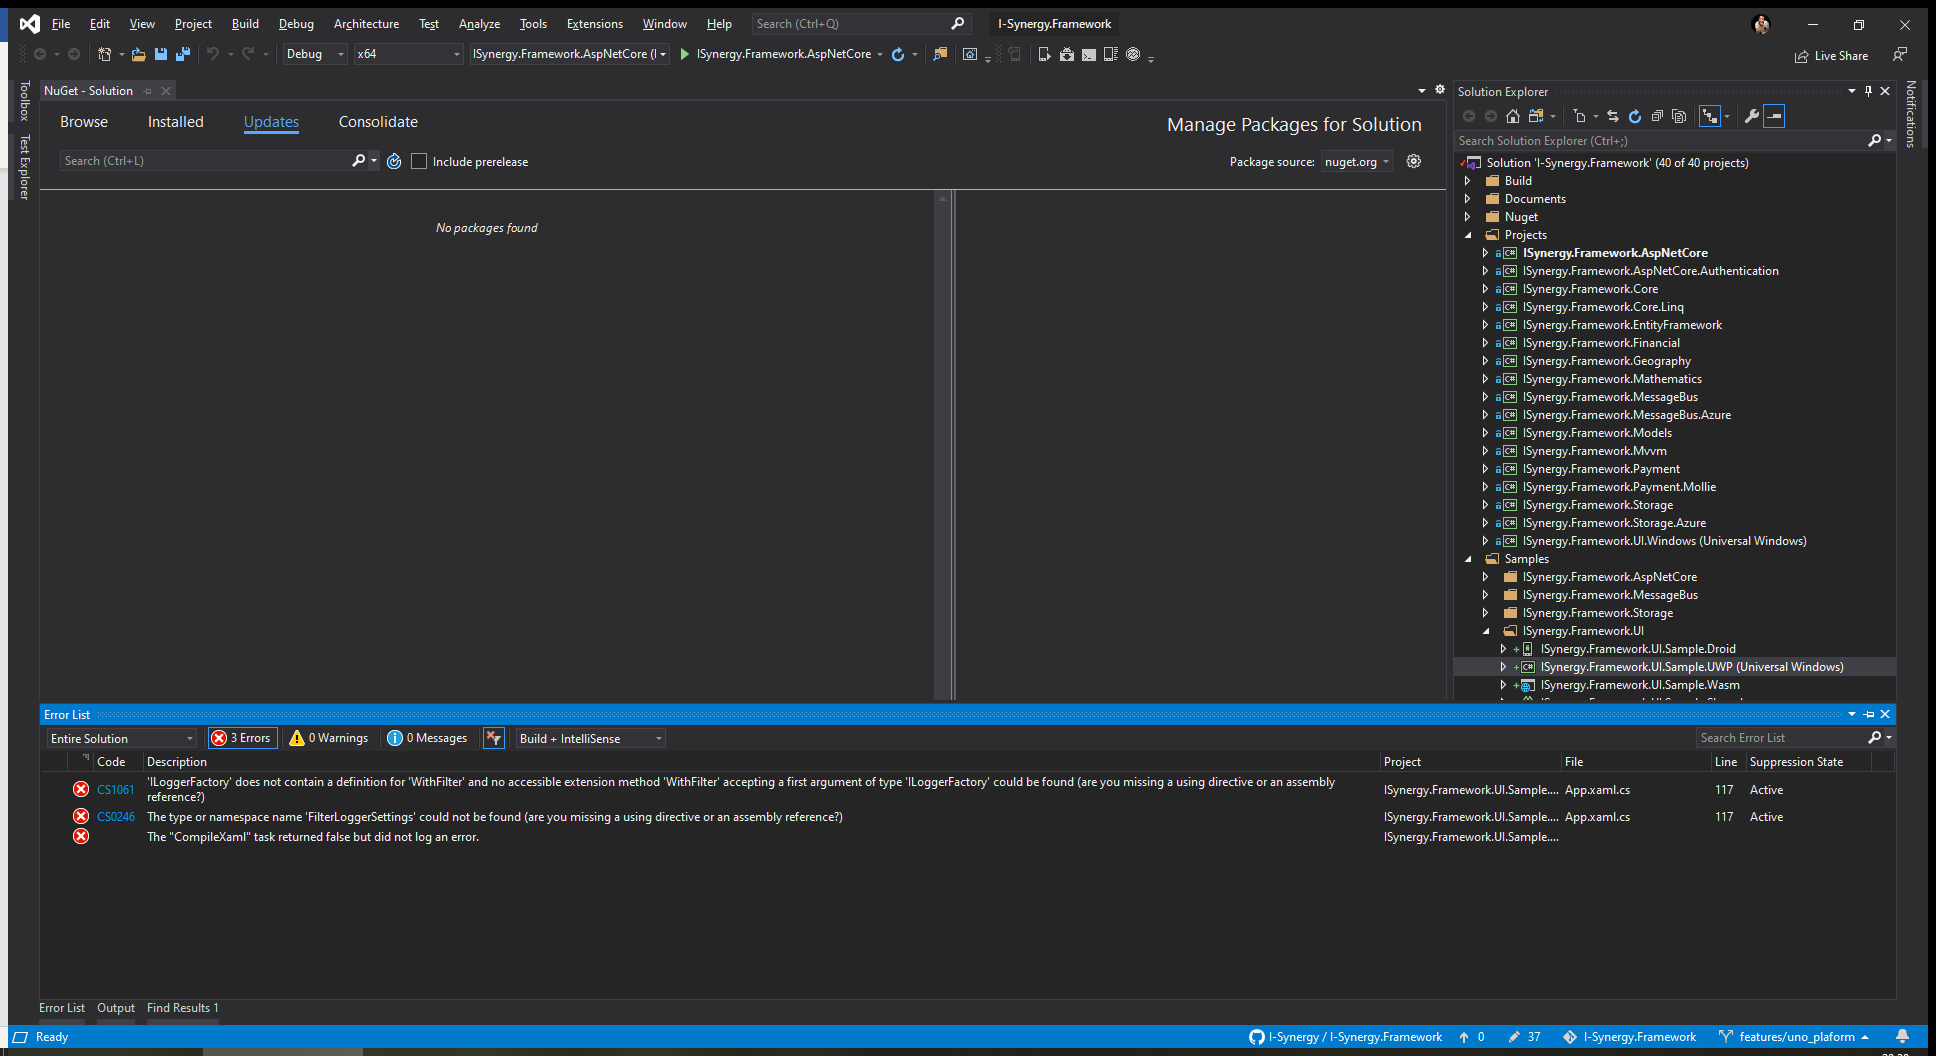Click Sync with Active Document icon

click(x=1613, y=116)
